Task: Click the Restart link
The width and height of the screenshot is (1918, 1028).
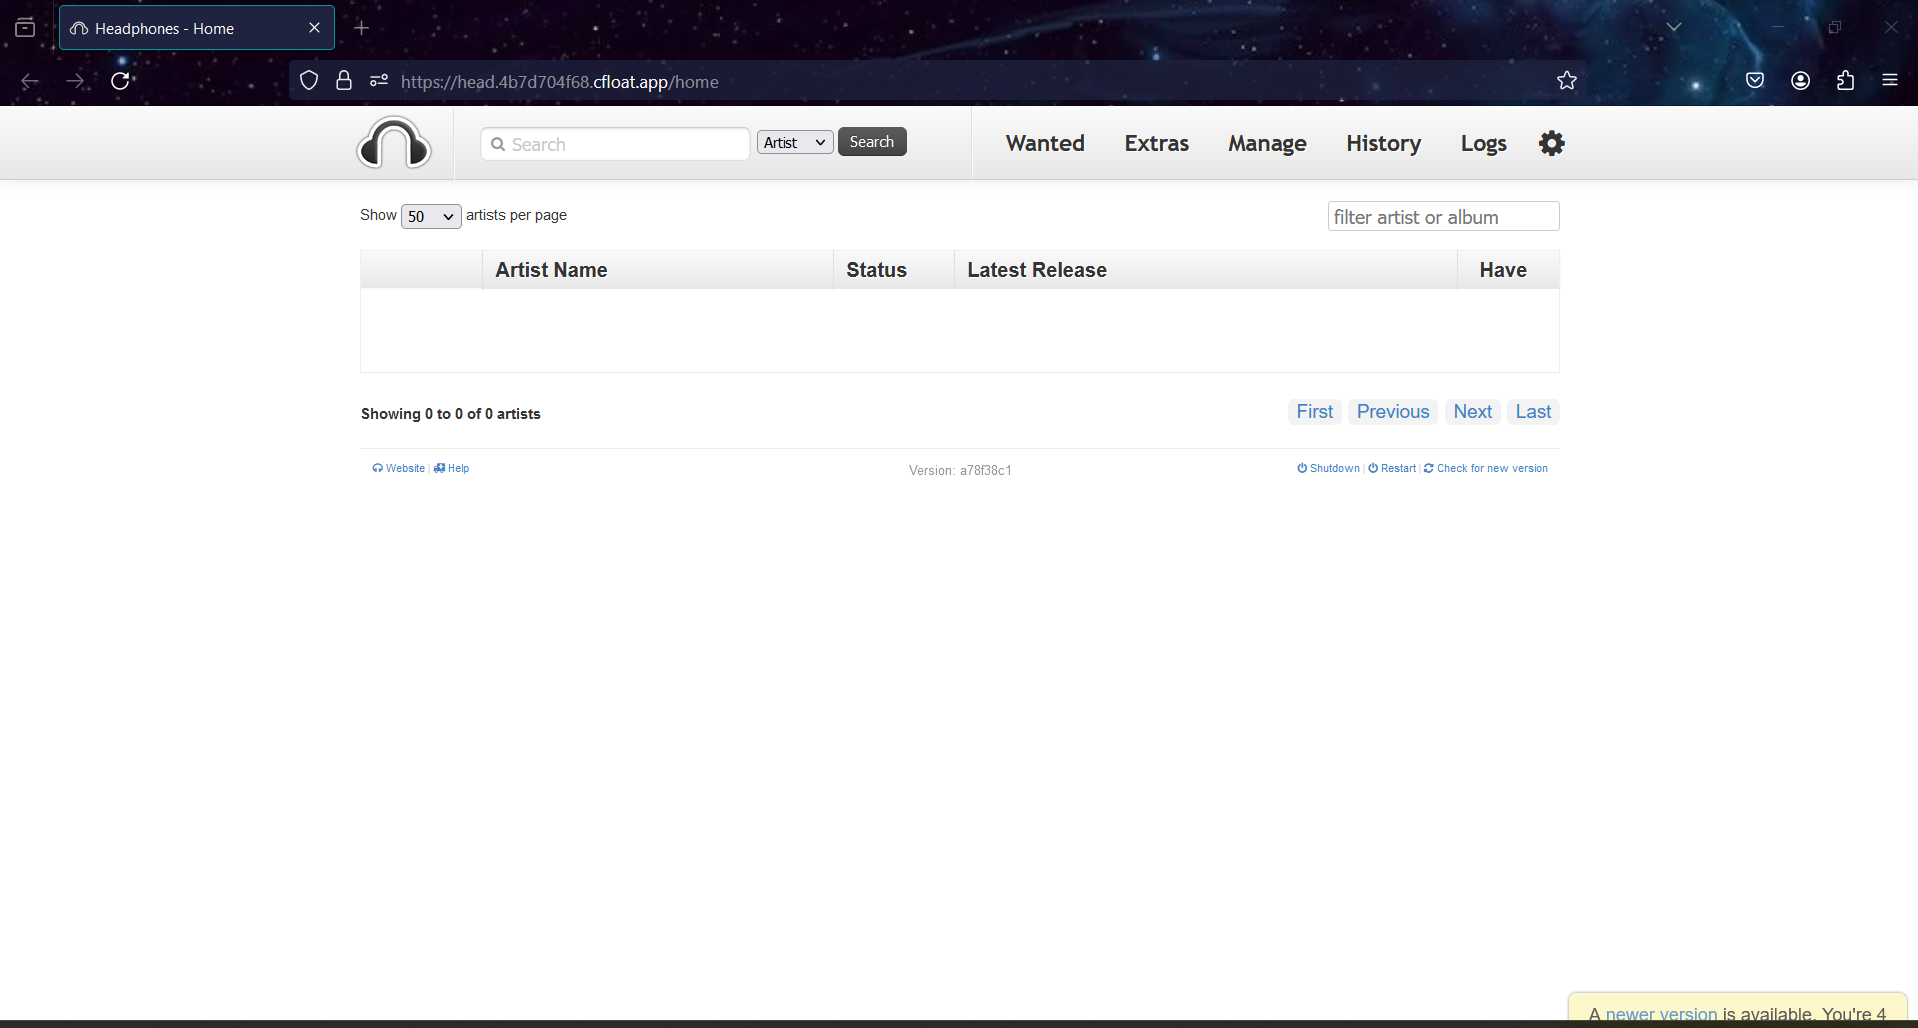Action: coord(1392,468)
